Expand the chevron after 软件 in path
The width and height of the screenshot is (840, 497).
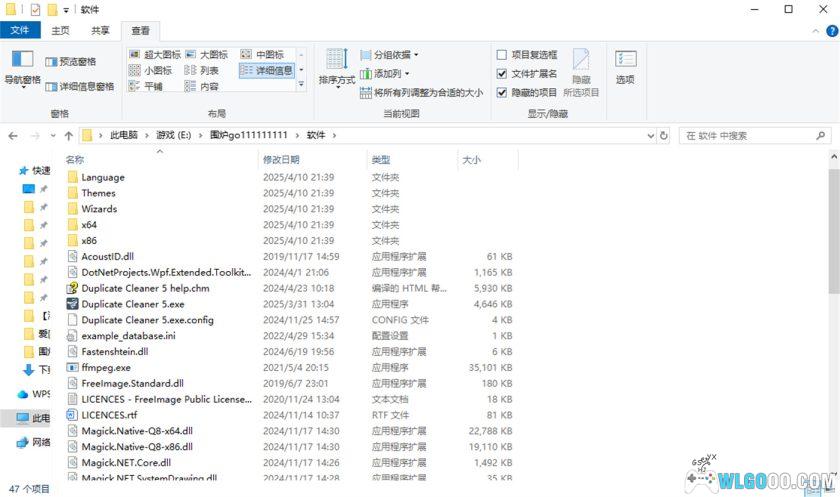pos(334,135)
